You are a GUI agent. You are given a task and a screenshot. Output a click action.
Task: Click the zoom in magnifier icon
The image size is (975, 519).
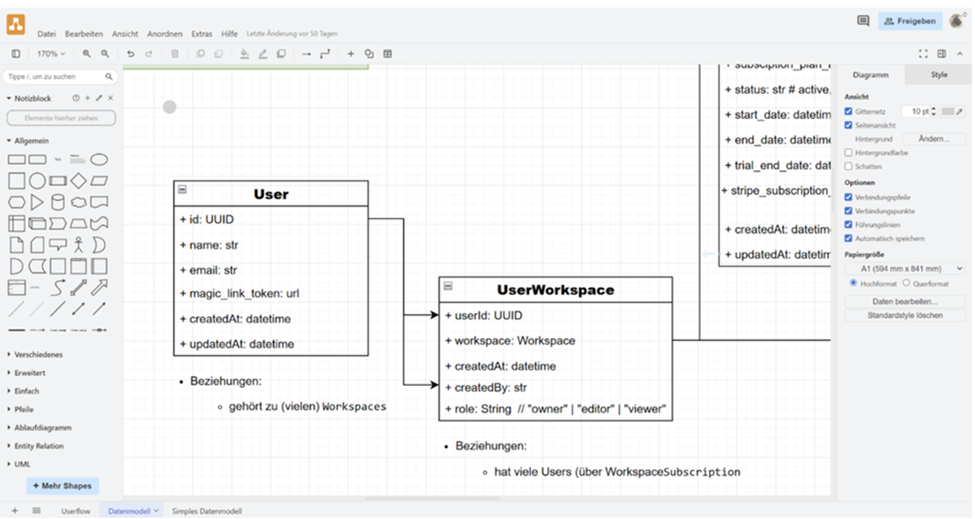87,54
